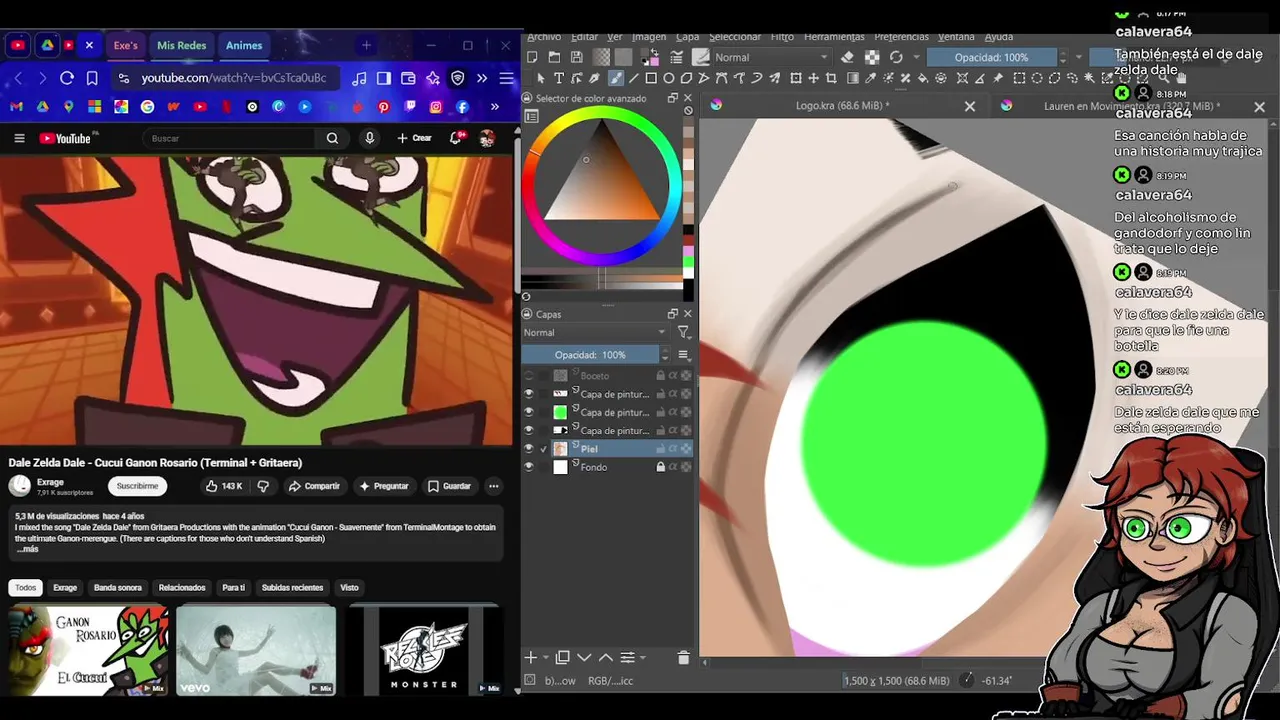The width and height of the screenshot is (1280, 720).
Task: Show the Boceto layer via eye toggle
Action: pyautogui.click(x=528, y=376)
